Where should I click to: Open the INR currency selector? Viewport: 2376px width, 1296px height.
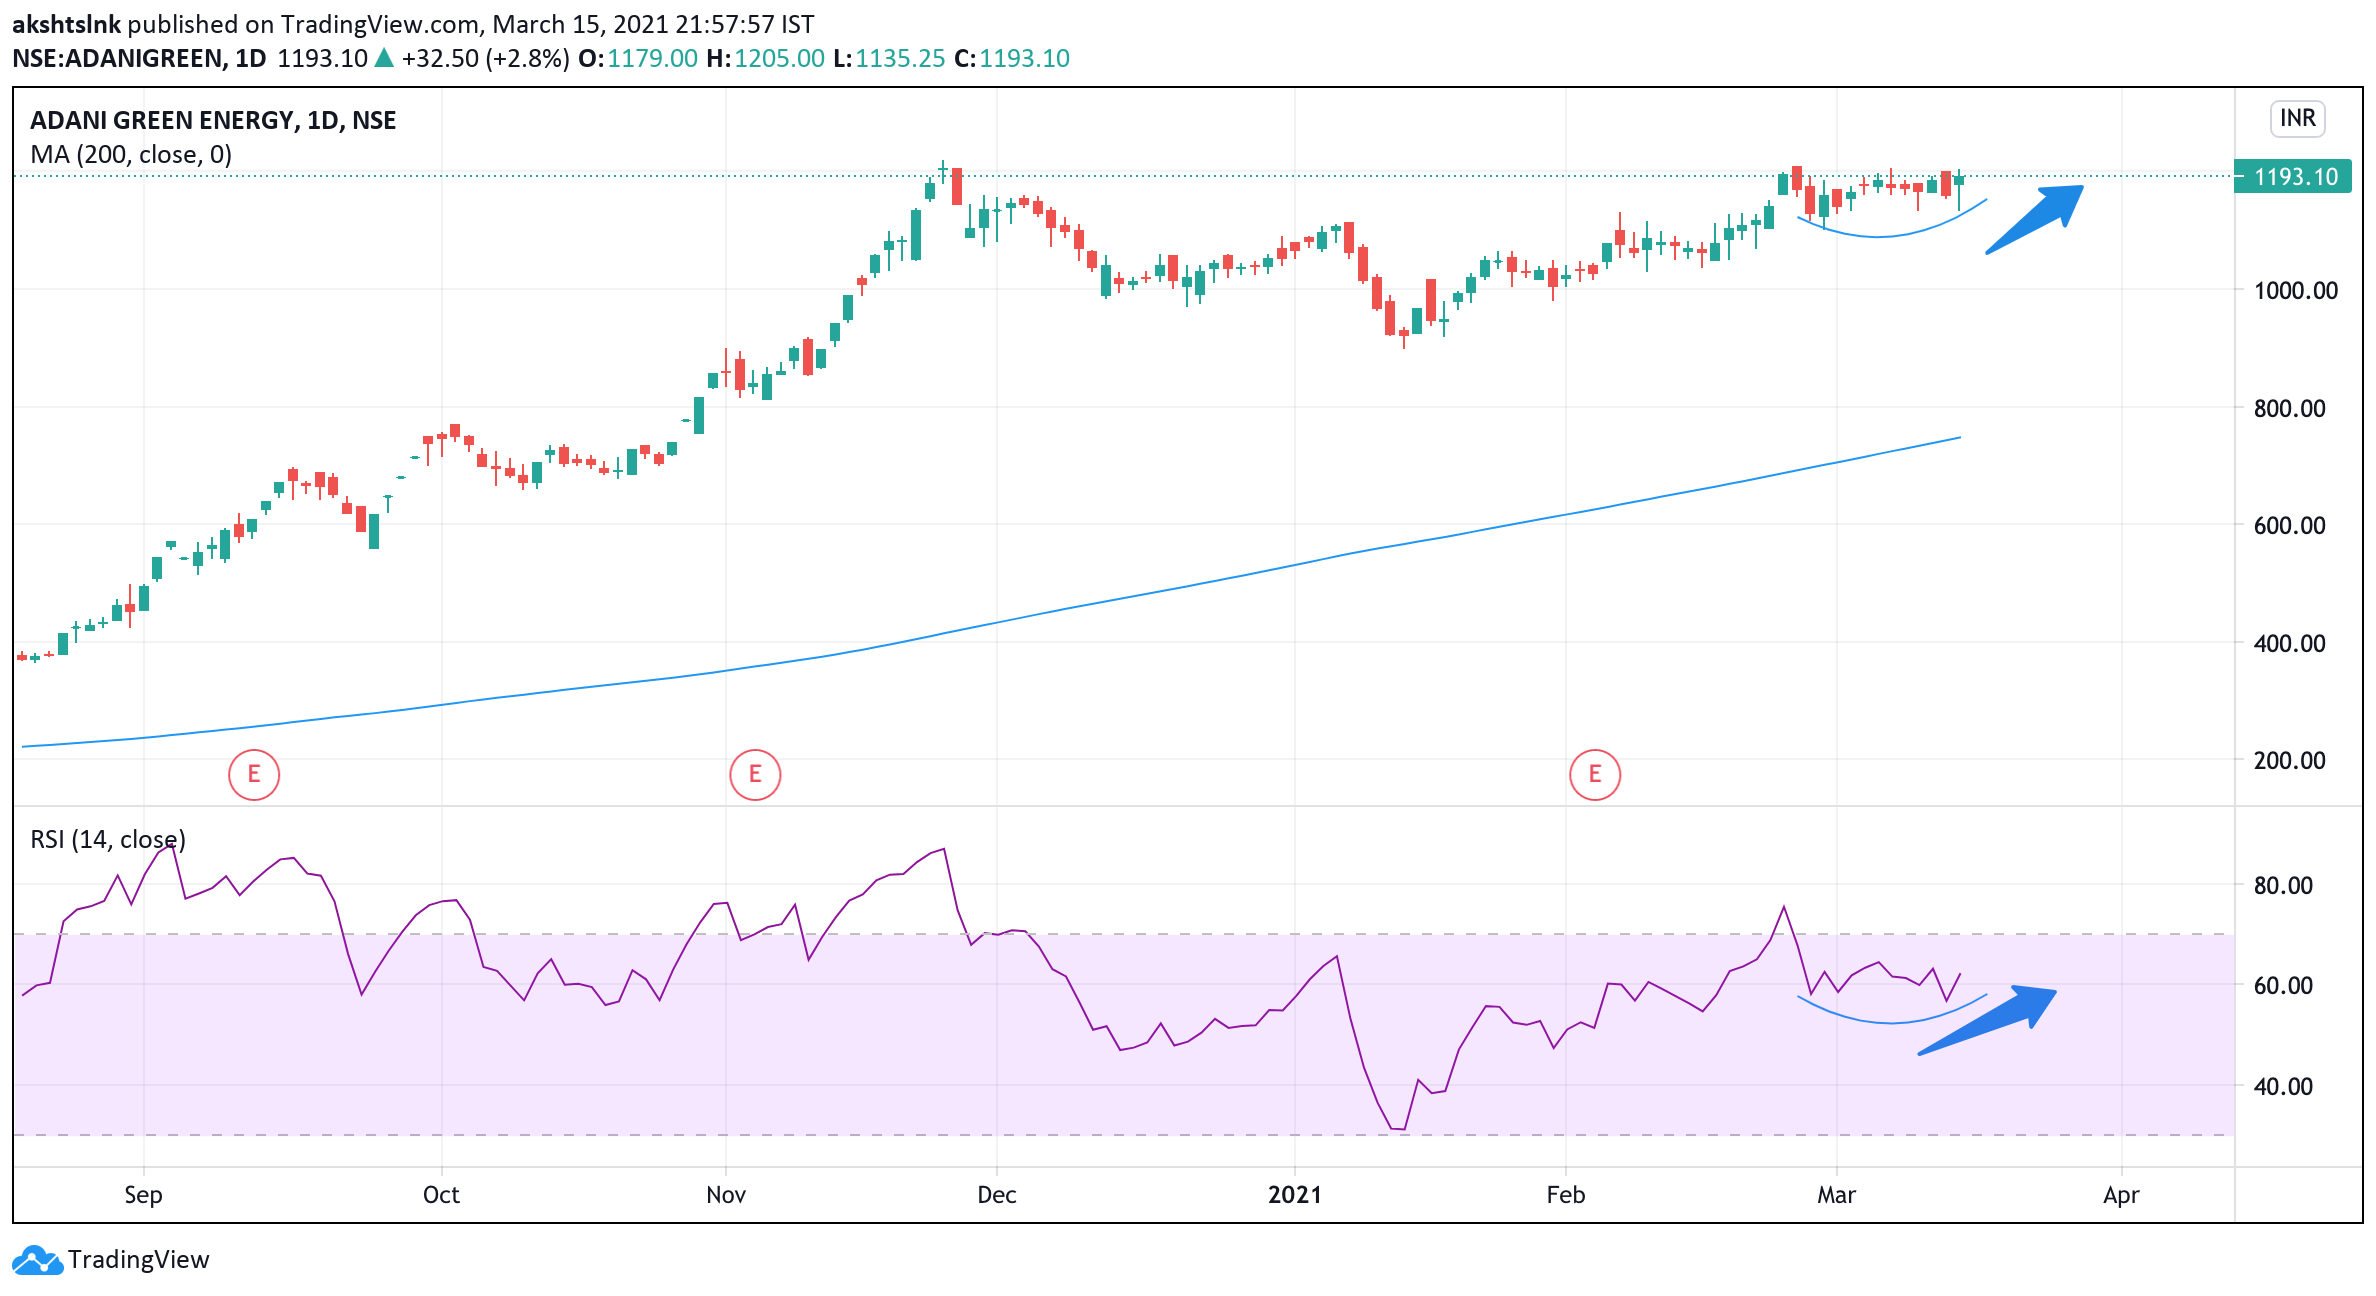point(2297,118)
